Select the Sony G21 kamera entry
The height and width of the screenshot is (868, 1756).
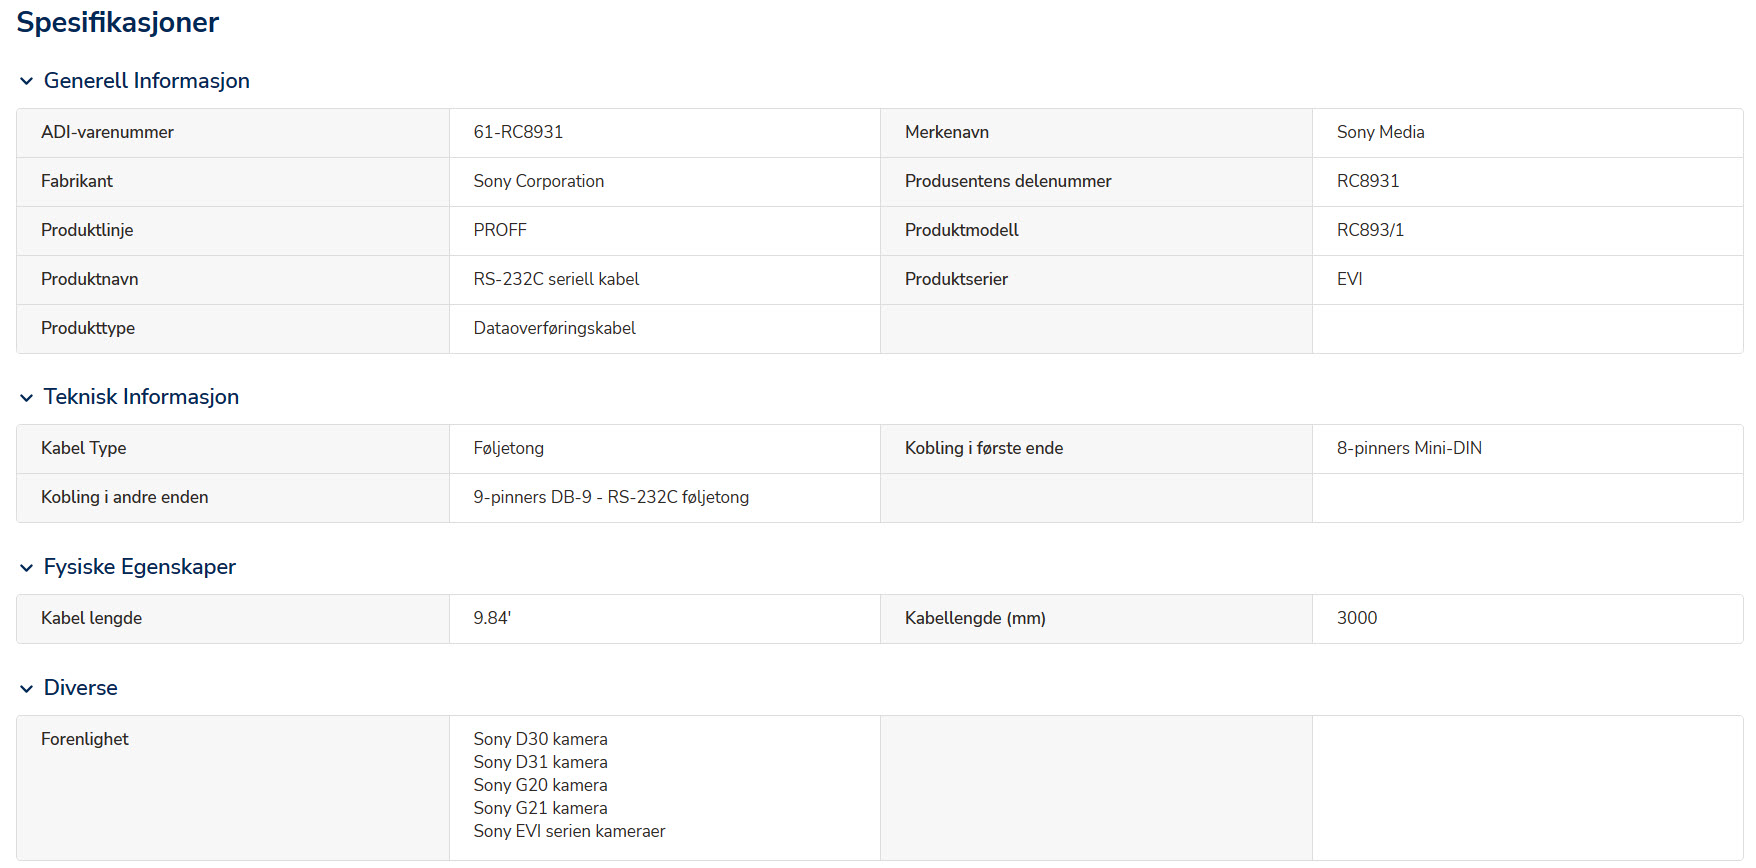541,808
